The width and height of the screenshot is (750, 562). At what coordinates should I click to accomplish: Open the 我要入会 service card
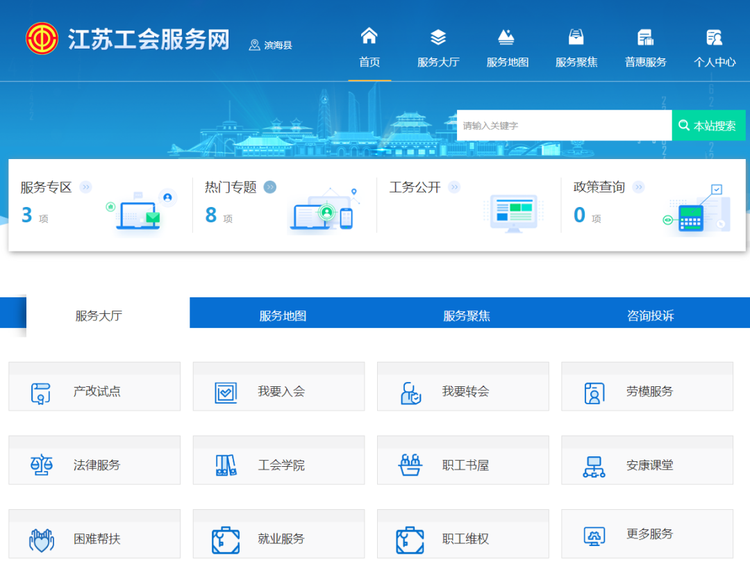(279, 386)
